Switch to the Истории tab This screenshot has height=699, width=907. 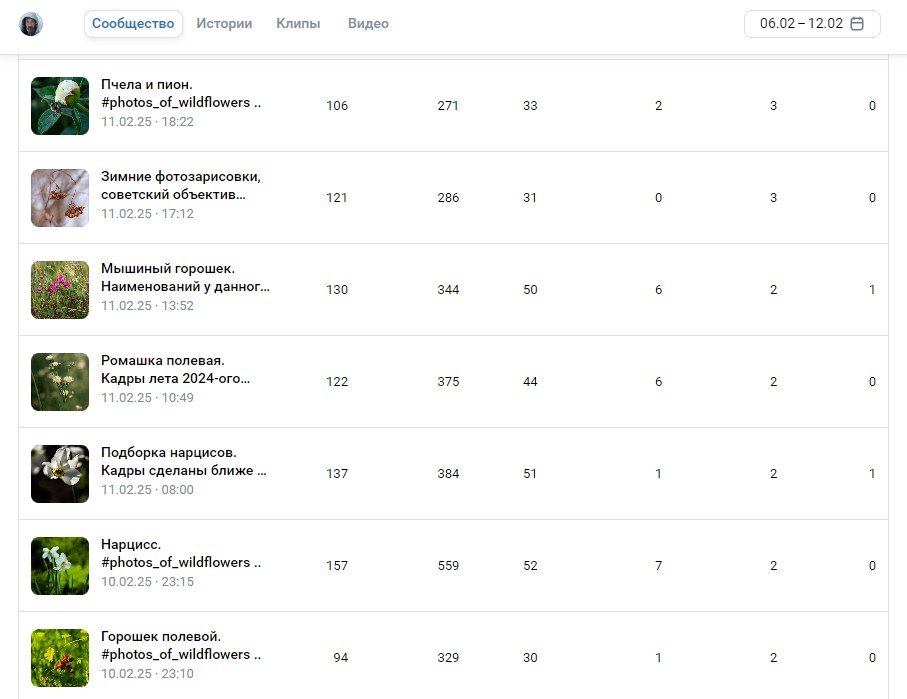tap(224, 24)
